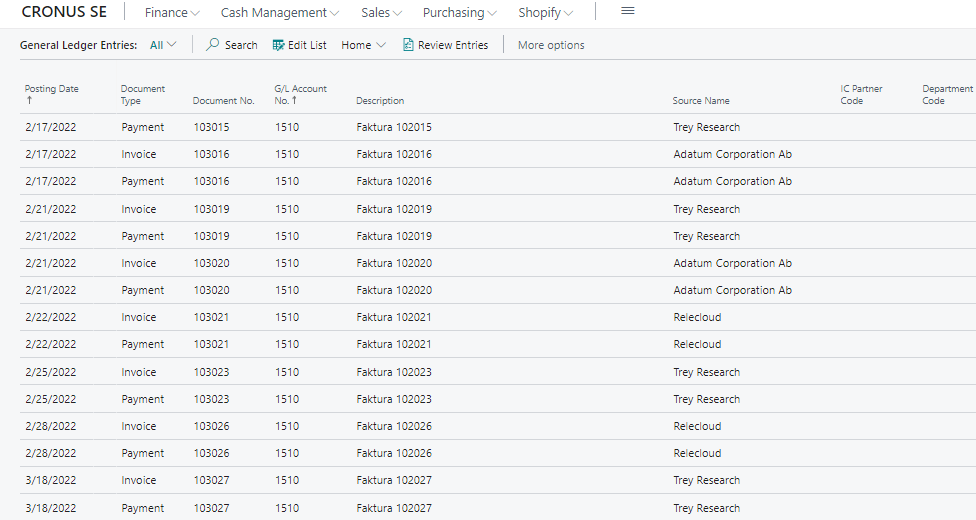Click 2/17/2022 date in 103015 Payment row

coord(50,127)
